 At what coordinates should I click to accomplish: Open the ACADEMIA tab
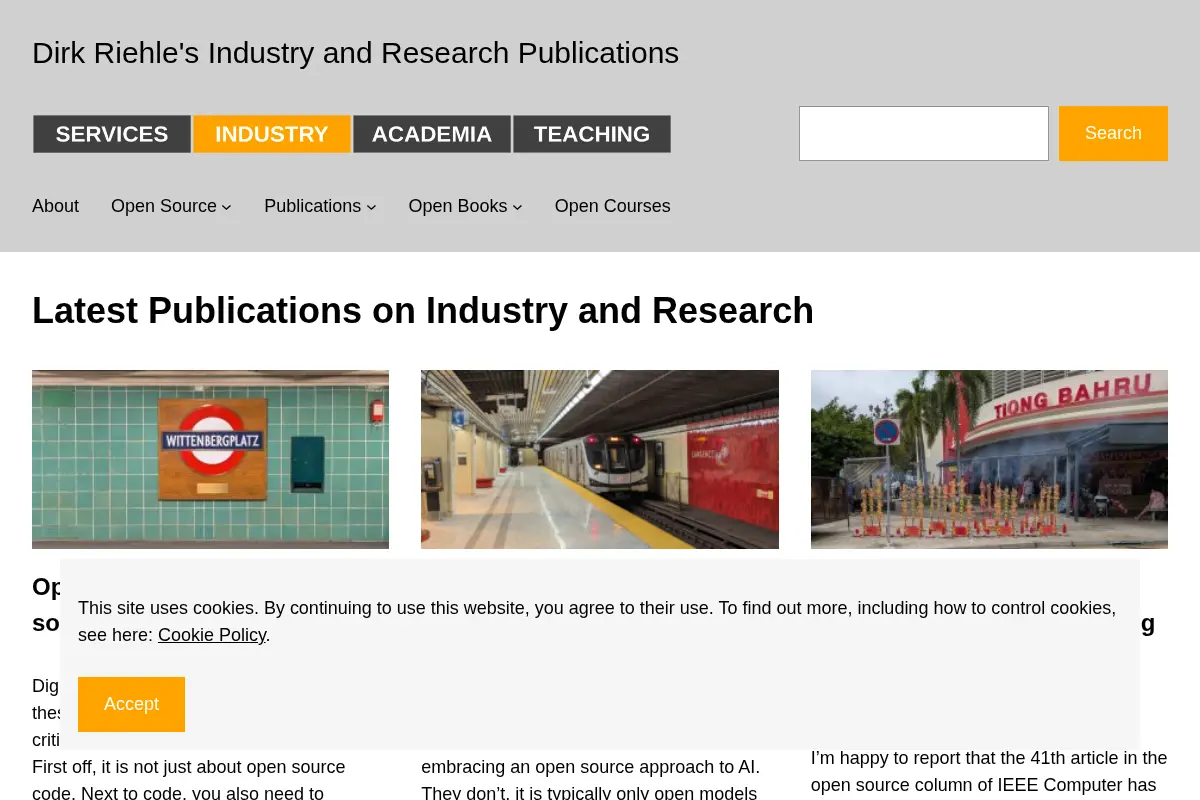tap(432, 134)
